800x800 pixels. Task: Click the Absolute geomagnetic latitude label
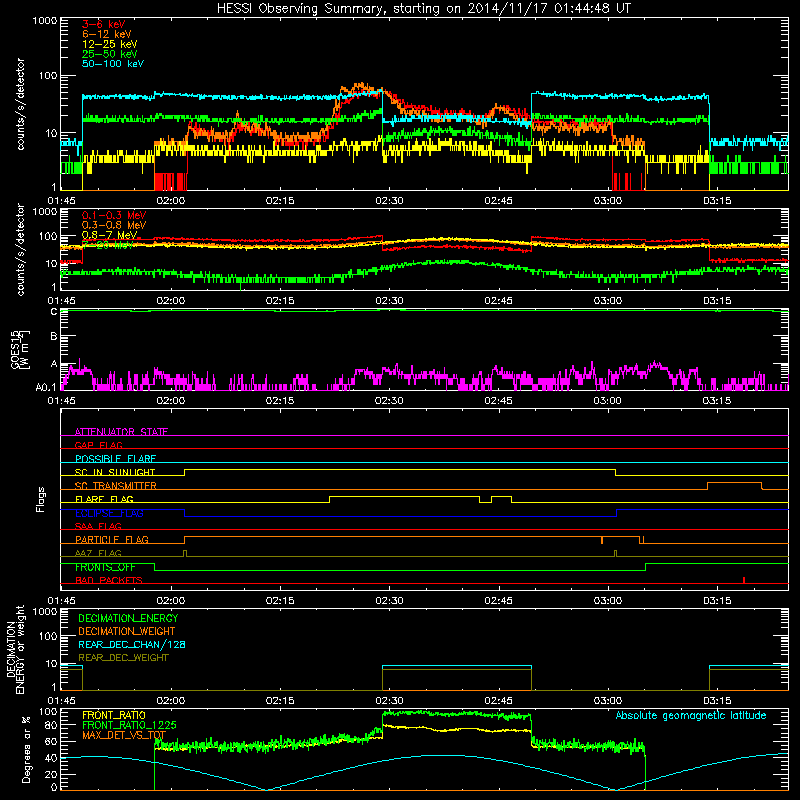point(691,715)
